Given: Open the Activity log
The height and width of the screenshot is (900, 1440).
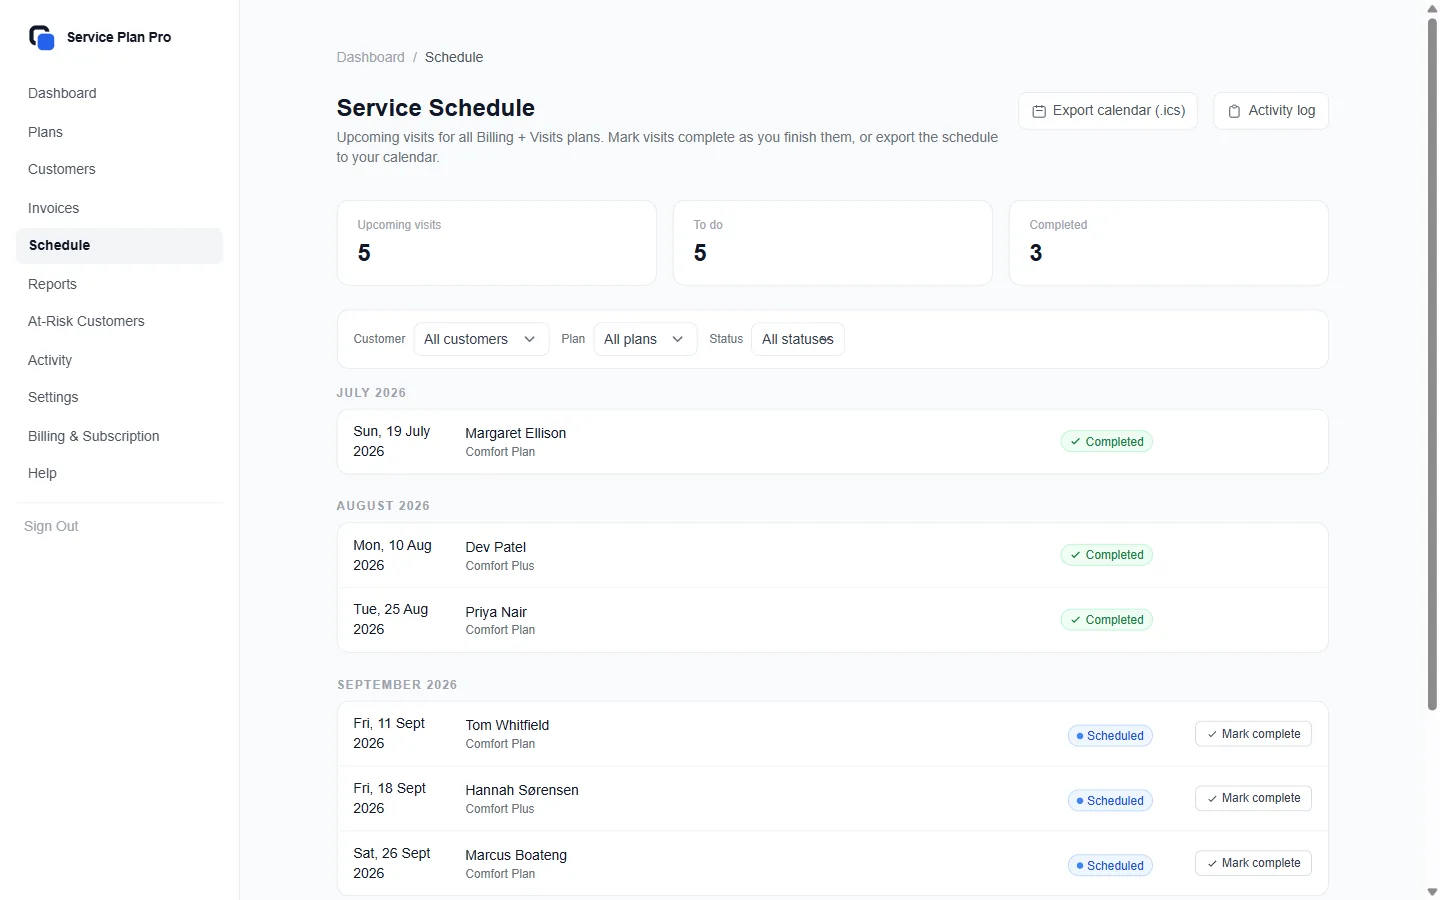Looking at the screenshot, I should pyautogui.click(x=1271, y=111).
